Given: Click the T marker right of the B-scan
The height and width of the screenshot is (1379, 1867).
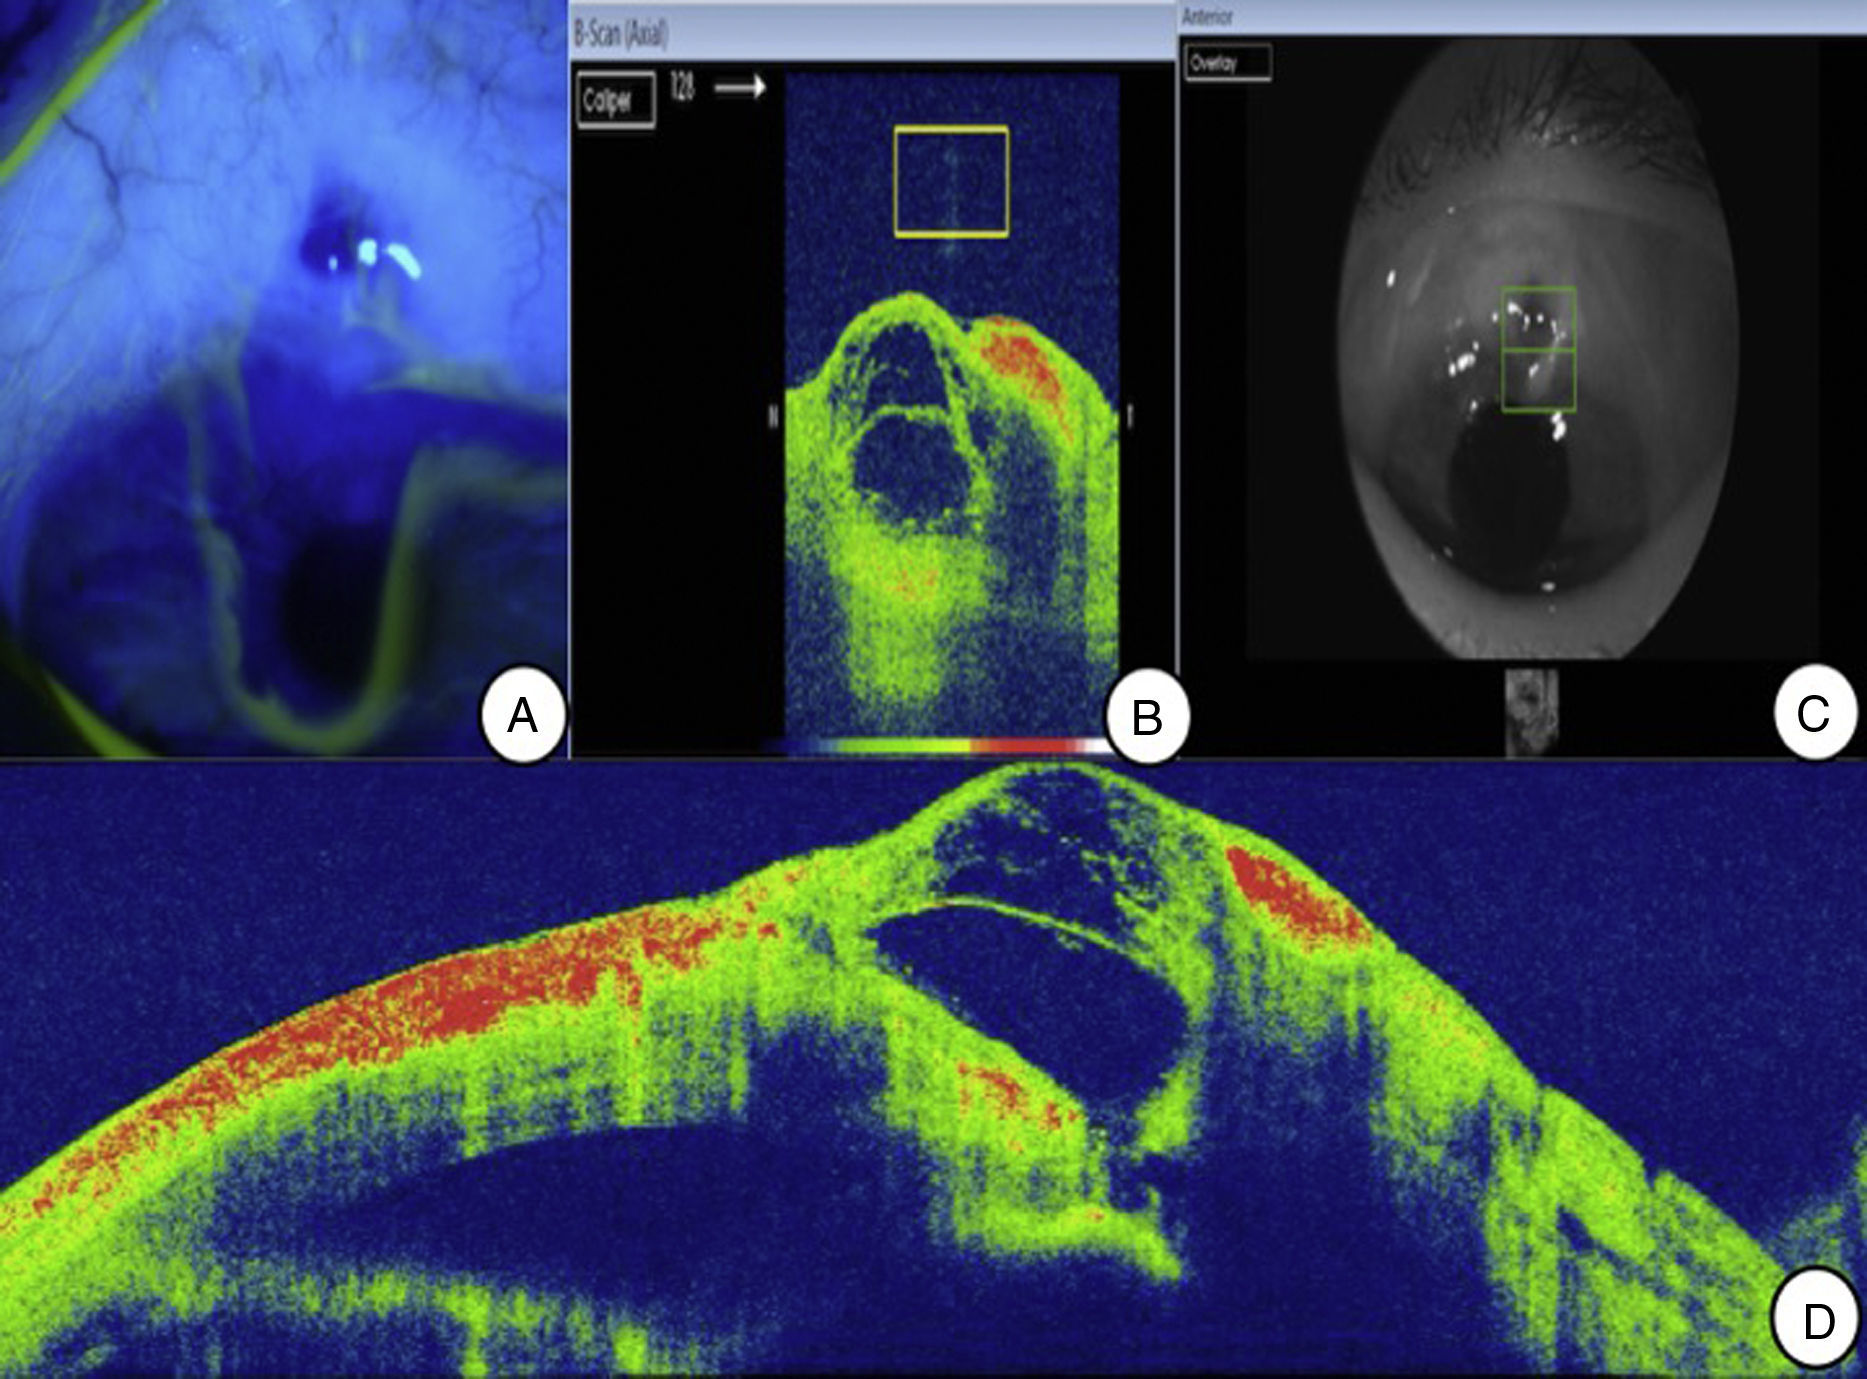Looking at the screenshot, I should point(1130,417).
